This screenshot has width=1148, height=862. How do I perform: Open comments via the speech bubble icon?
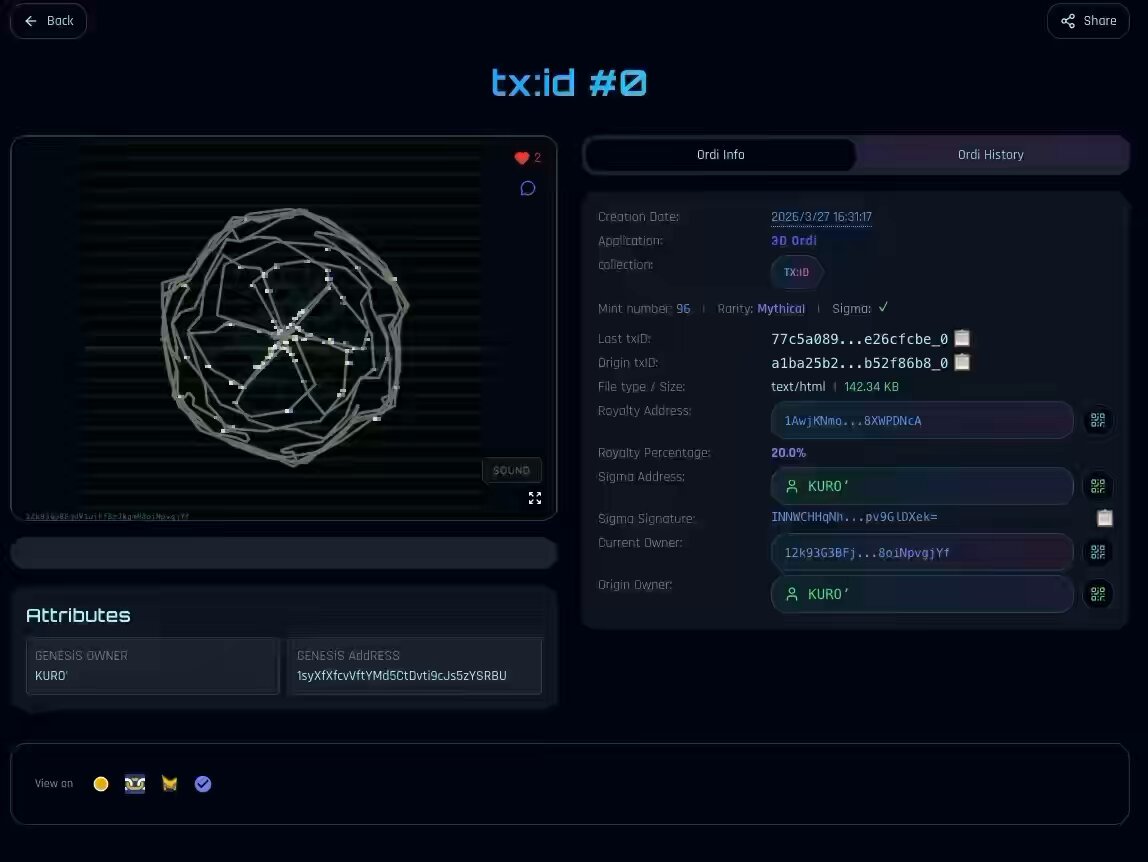tap(527, 189)
